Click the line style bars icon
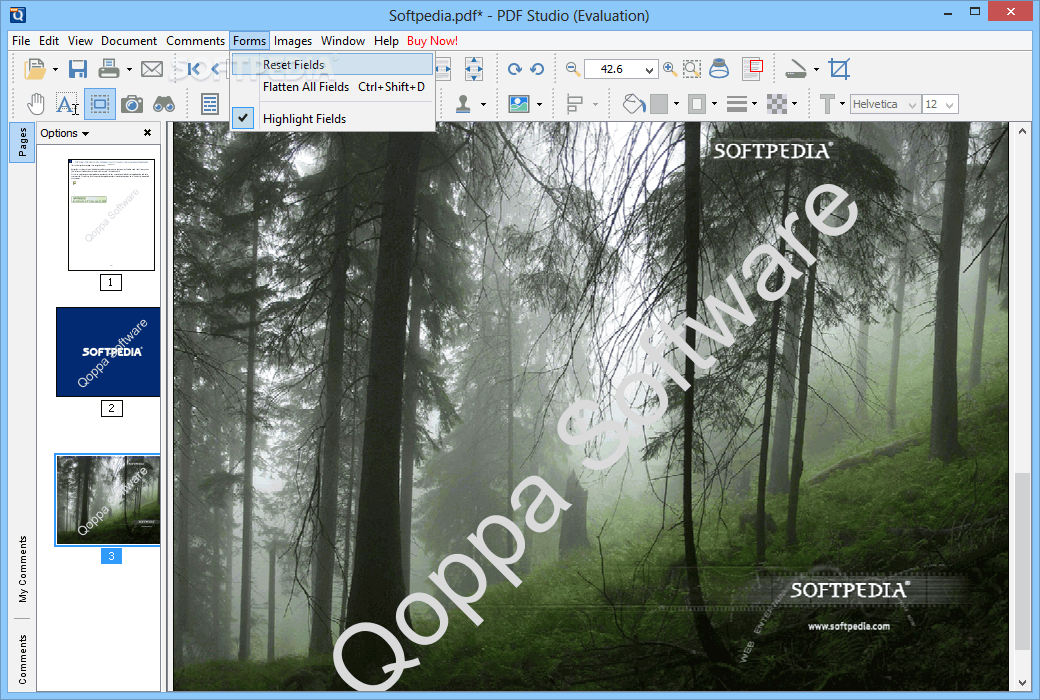The width and height of the screenshot is (1040, 700). (736, 104)
